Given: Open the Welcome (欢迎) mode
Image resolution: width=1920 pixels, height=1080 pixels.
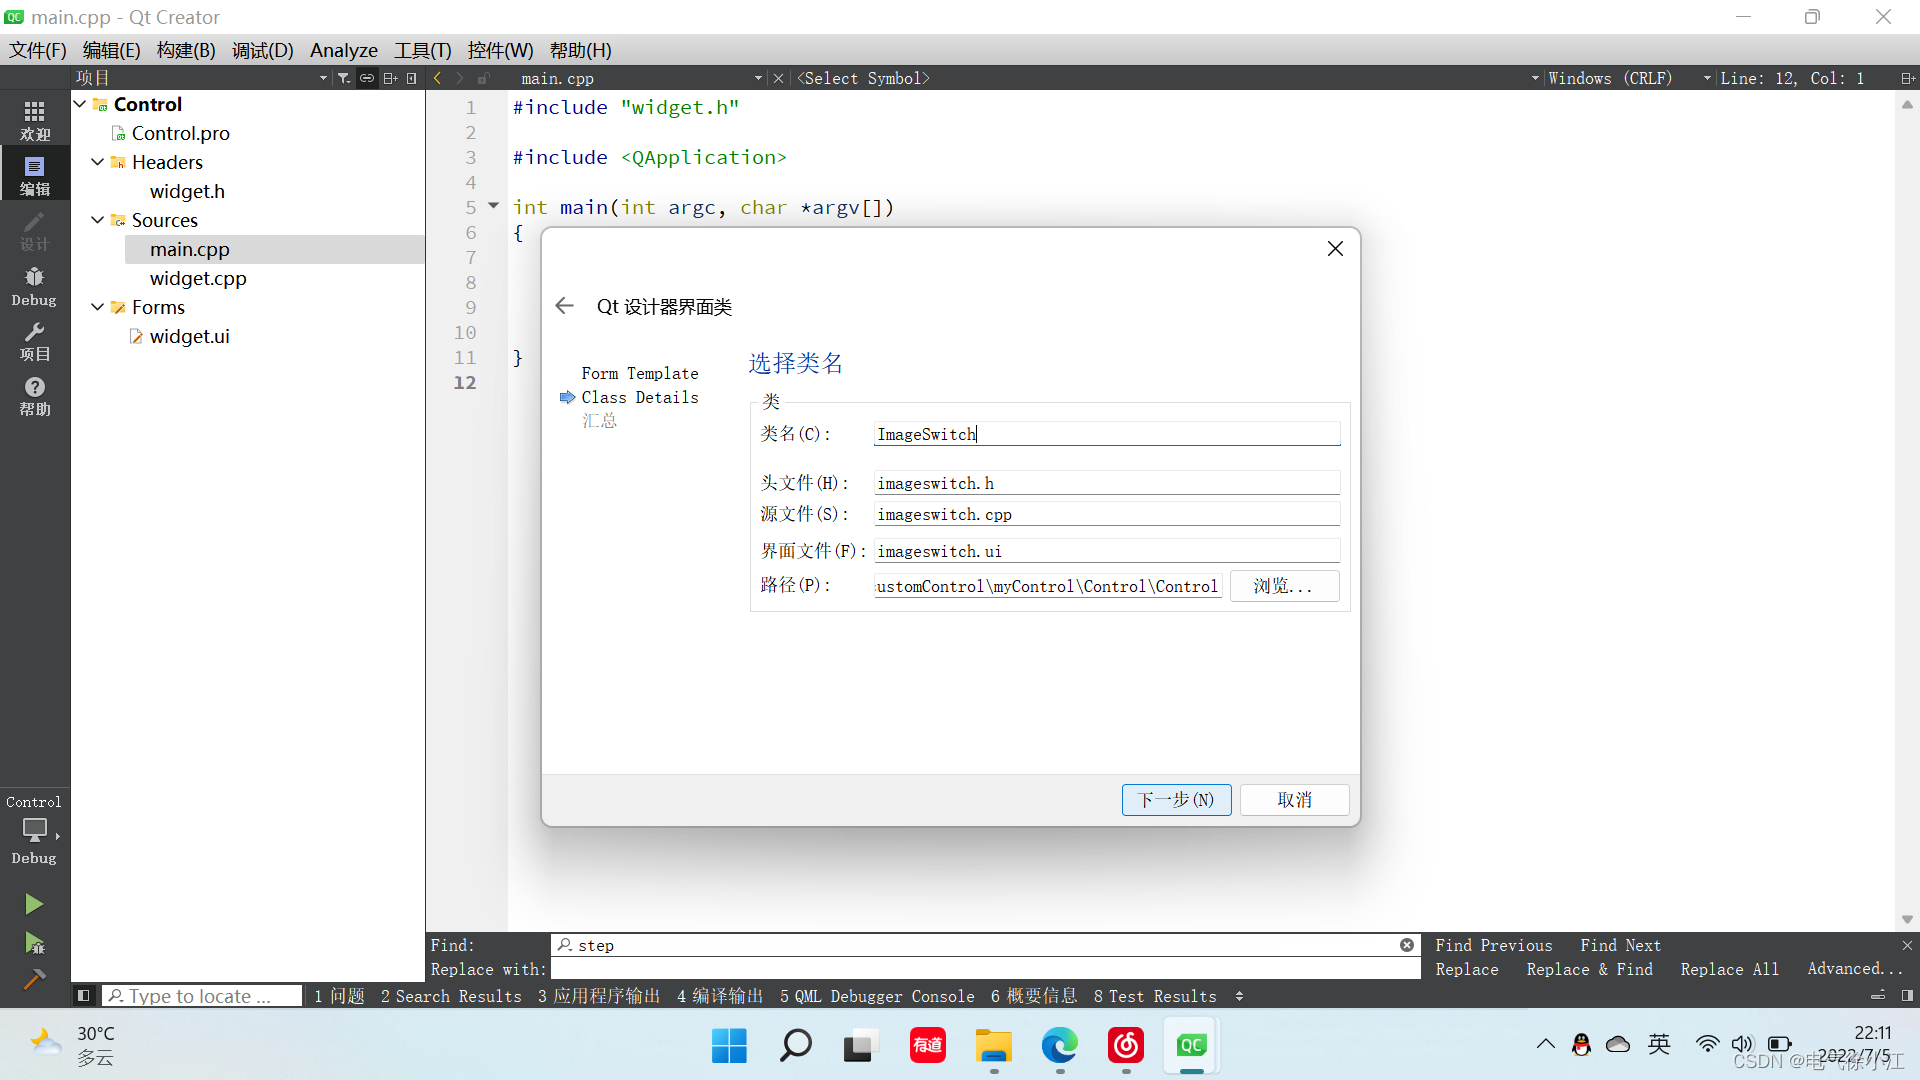Looking at the screenshot, I should [35, 120].
